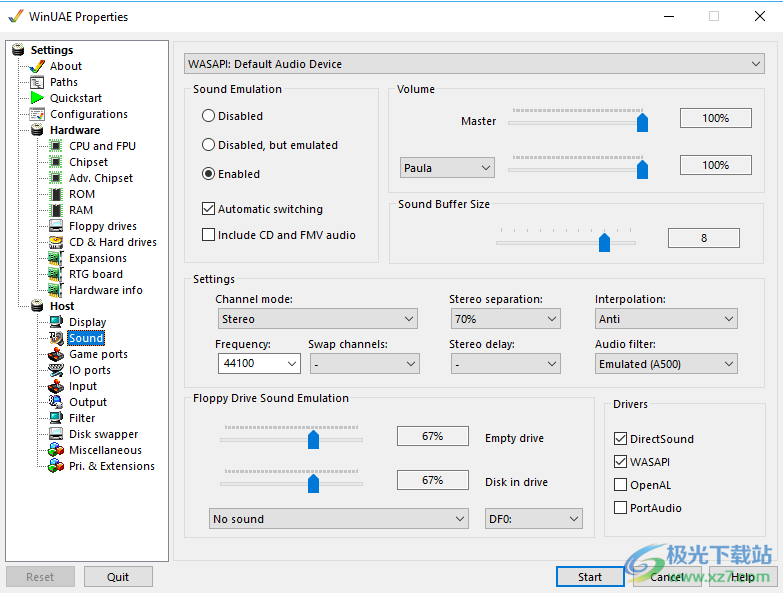Image resolution: width=783 pixels, height=593 pixels.
Task: Open the DF0: drive selector dropdown
Action: (533, 519)
